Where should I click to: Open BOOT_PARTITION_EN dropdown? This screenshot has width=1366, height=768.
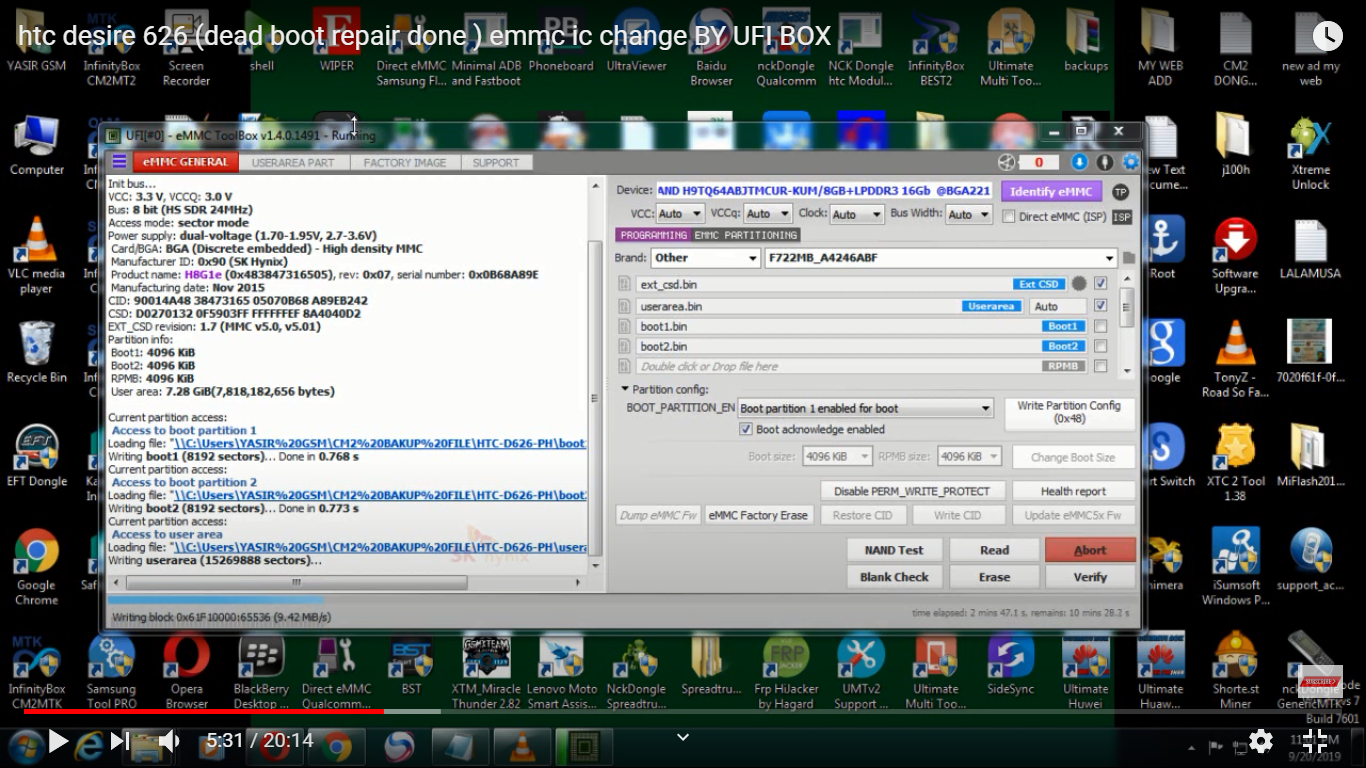(865, 408)
